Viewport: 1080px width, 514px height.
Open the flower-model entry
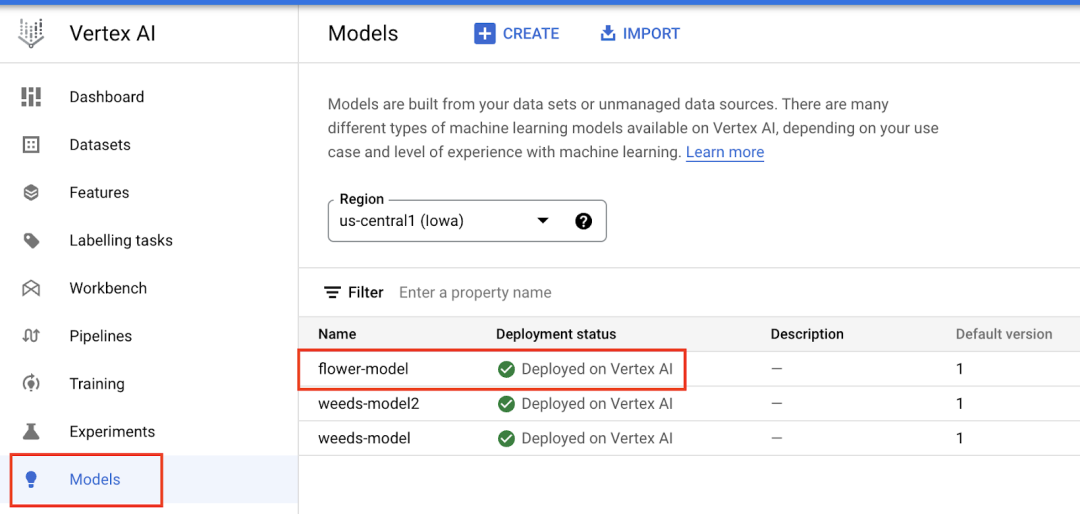[363, 369]
